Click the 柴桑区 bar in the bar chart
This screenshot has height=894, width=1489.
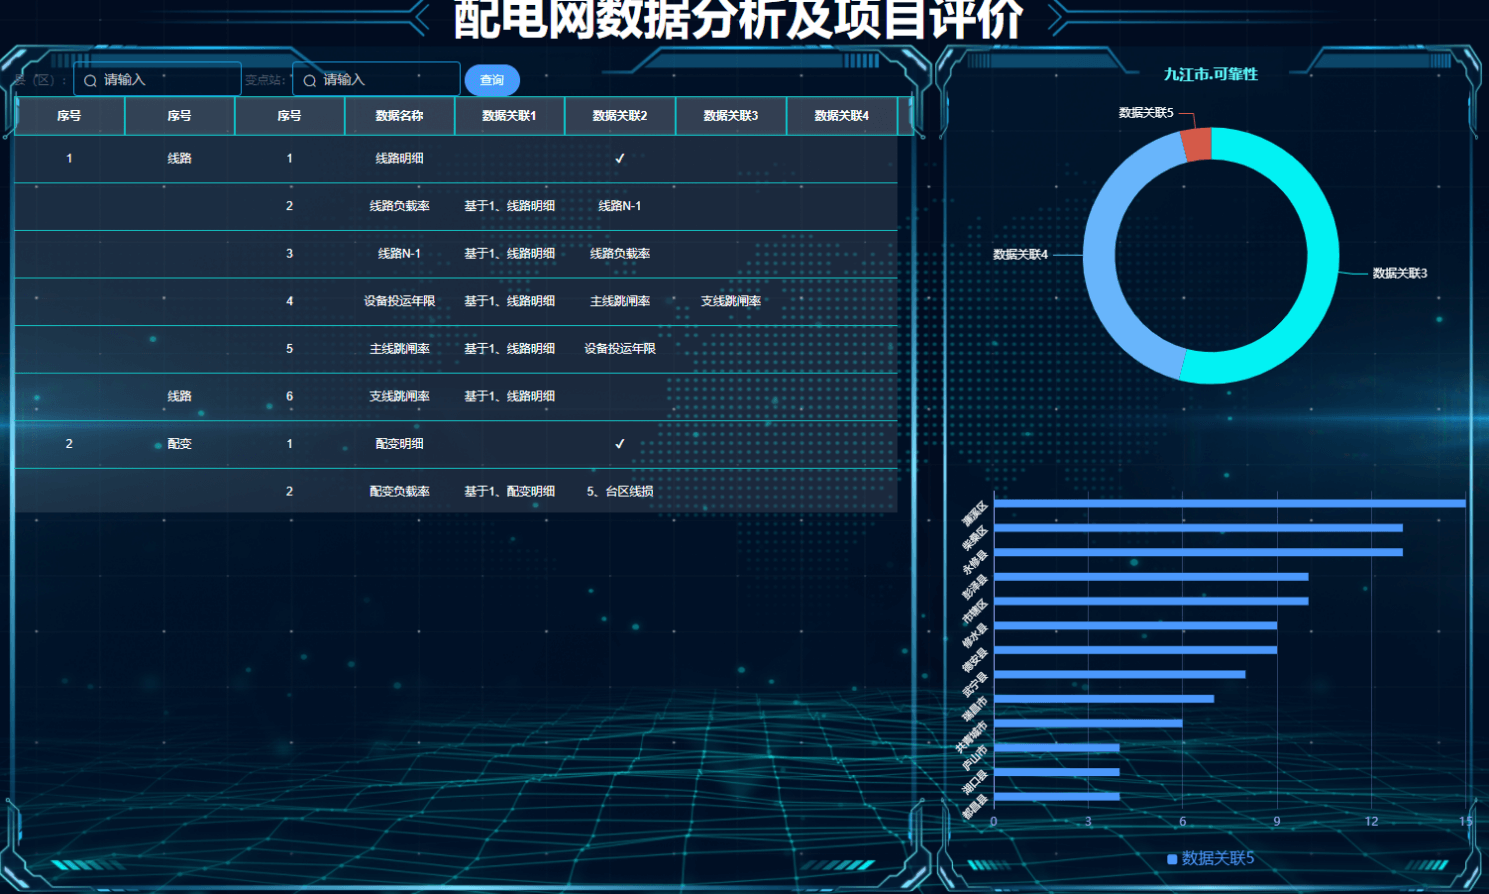tap(1198, 528)
